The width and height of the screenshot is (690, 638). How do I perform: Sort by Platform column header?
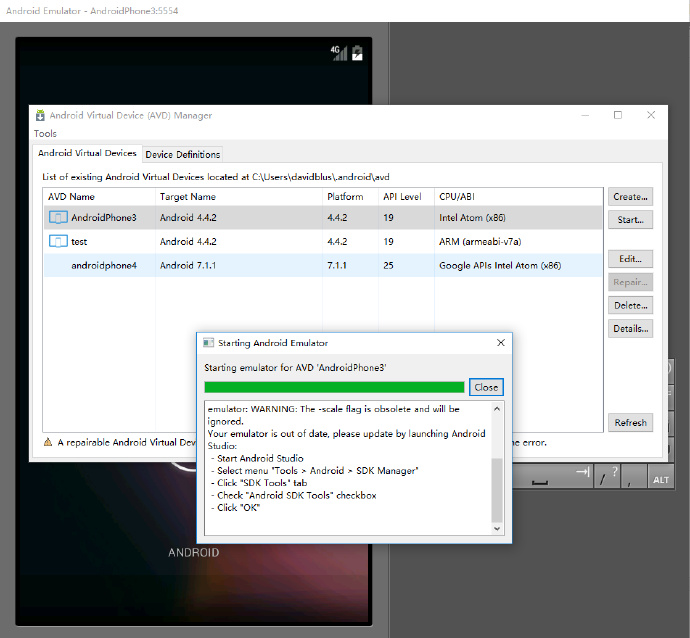(x=350, y=197)
